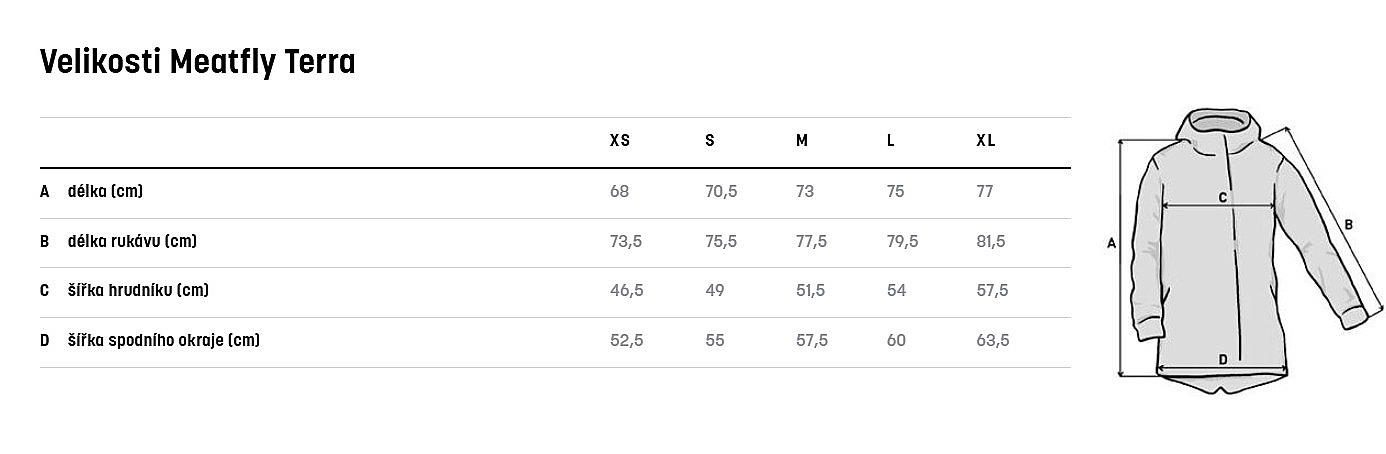This screenshot has height=454, width=1386.
Task: Click the B sleeve marker on jacket diagram
Action: coord(1348,225)
